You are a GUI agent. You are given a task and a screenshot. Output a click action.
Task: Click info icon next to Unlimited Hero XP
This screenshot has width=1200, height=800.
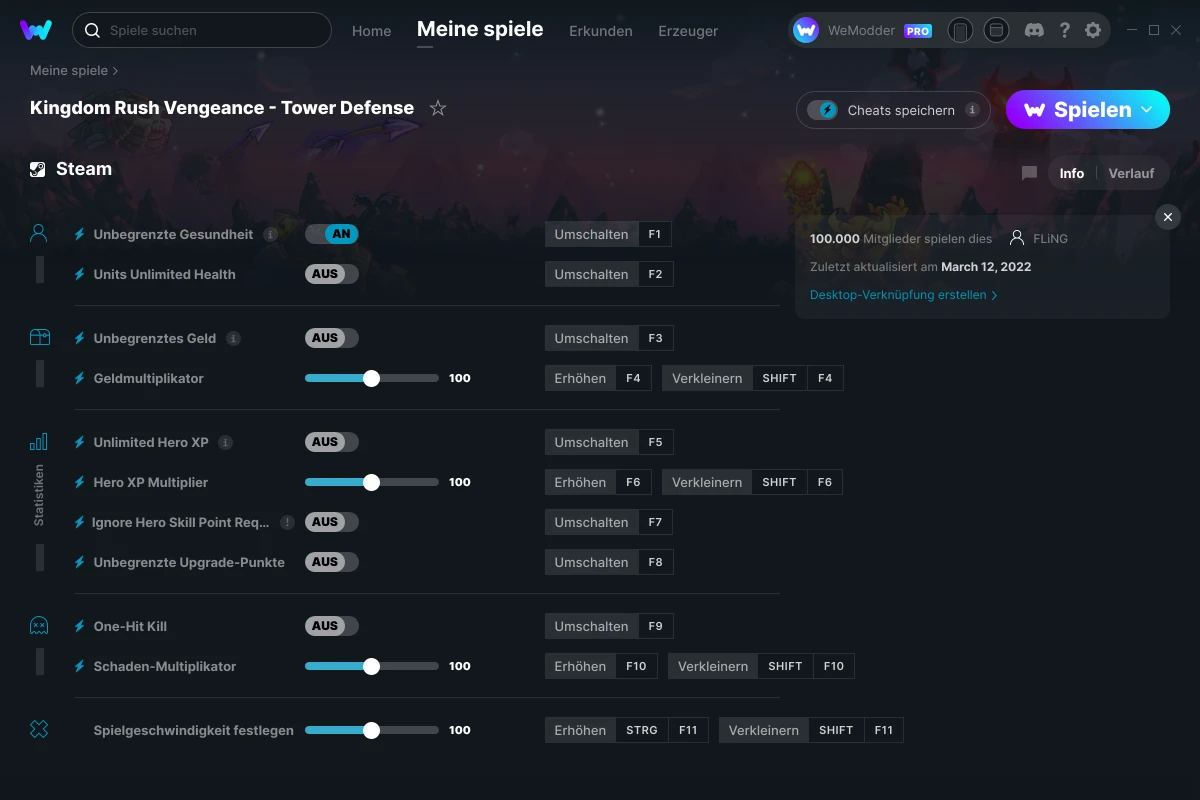[x=226, y=442]
